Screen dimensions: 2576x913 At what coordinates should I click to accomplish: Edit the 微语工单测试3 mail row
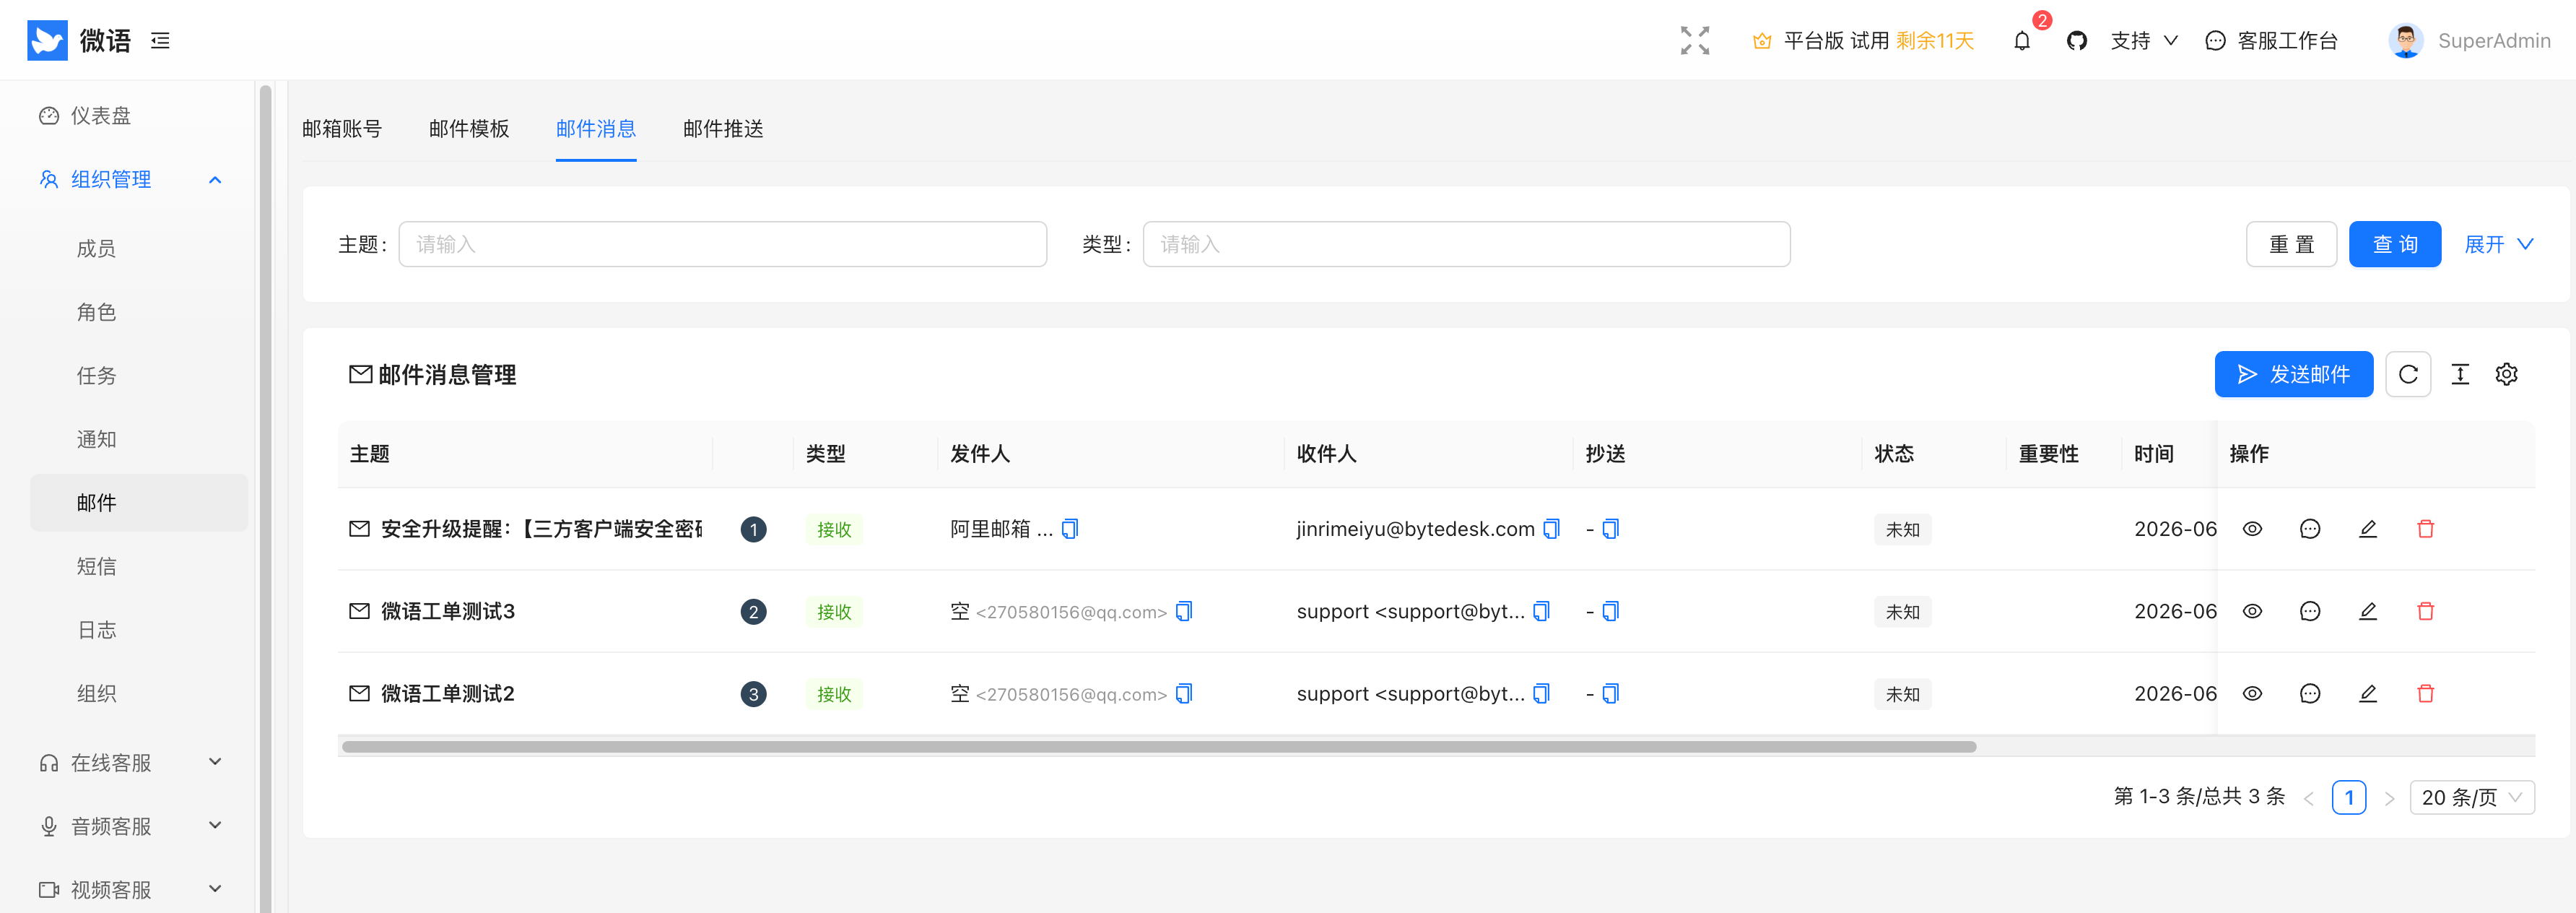2367,611
